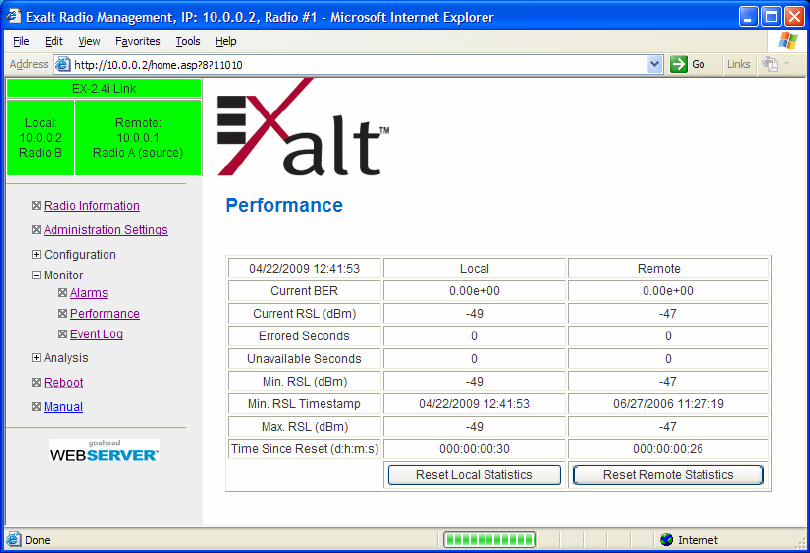Click the Done status page icon
This screenshot has width=810, height=553.
coord(13,540)
